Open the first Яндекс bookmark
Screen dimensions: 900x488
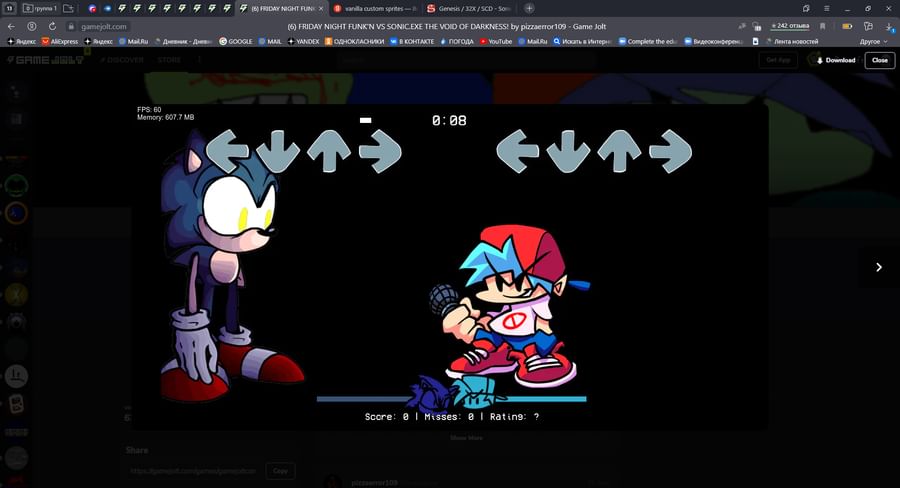(21, 41)
